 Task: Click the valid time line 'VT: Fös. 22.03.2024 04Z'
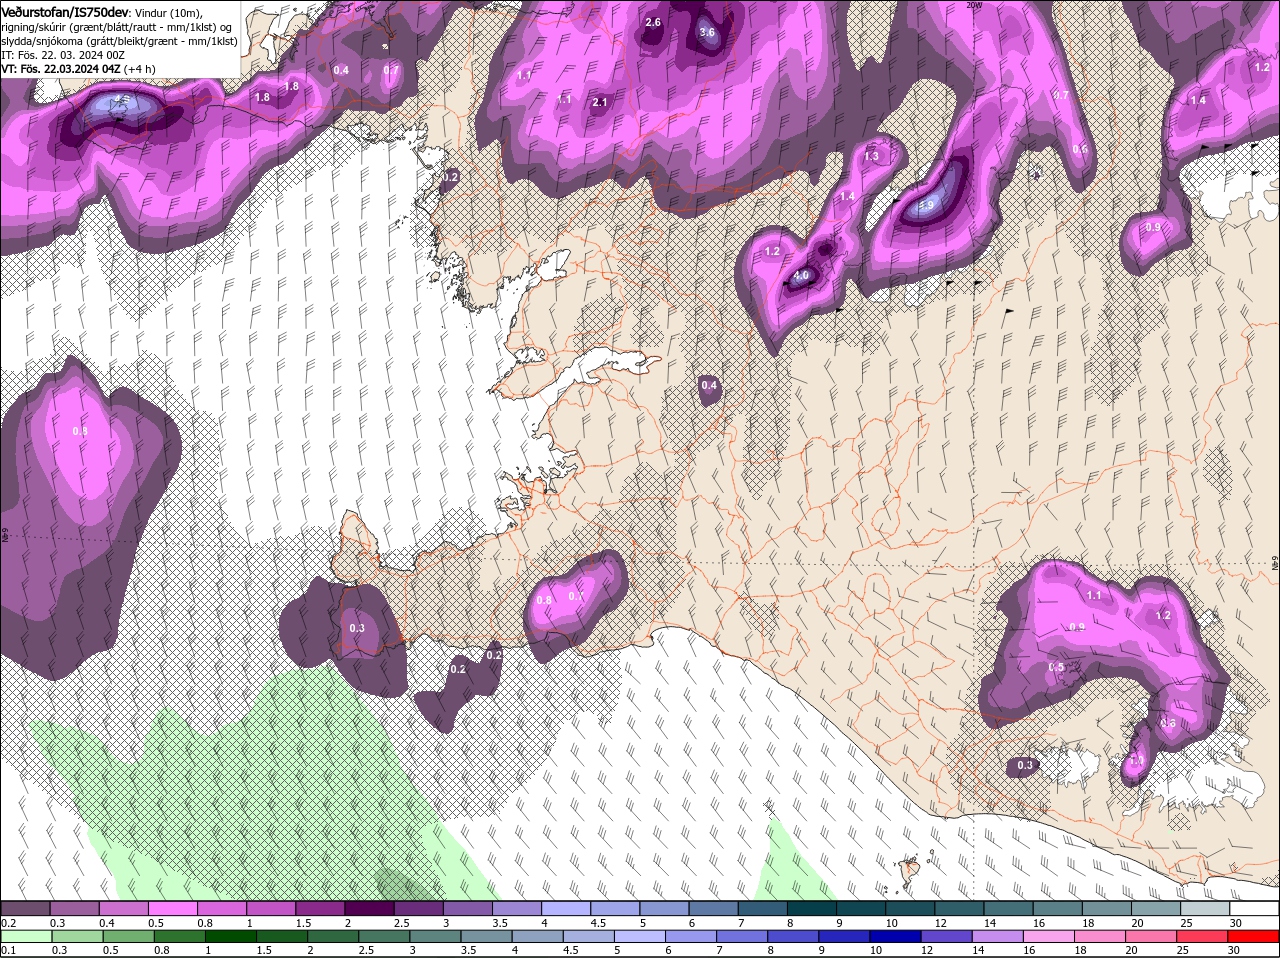click(x=61, y=69)
